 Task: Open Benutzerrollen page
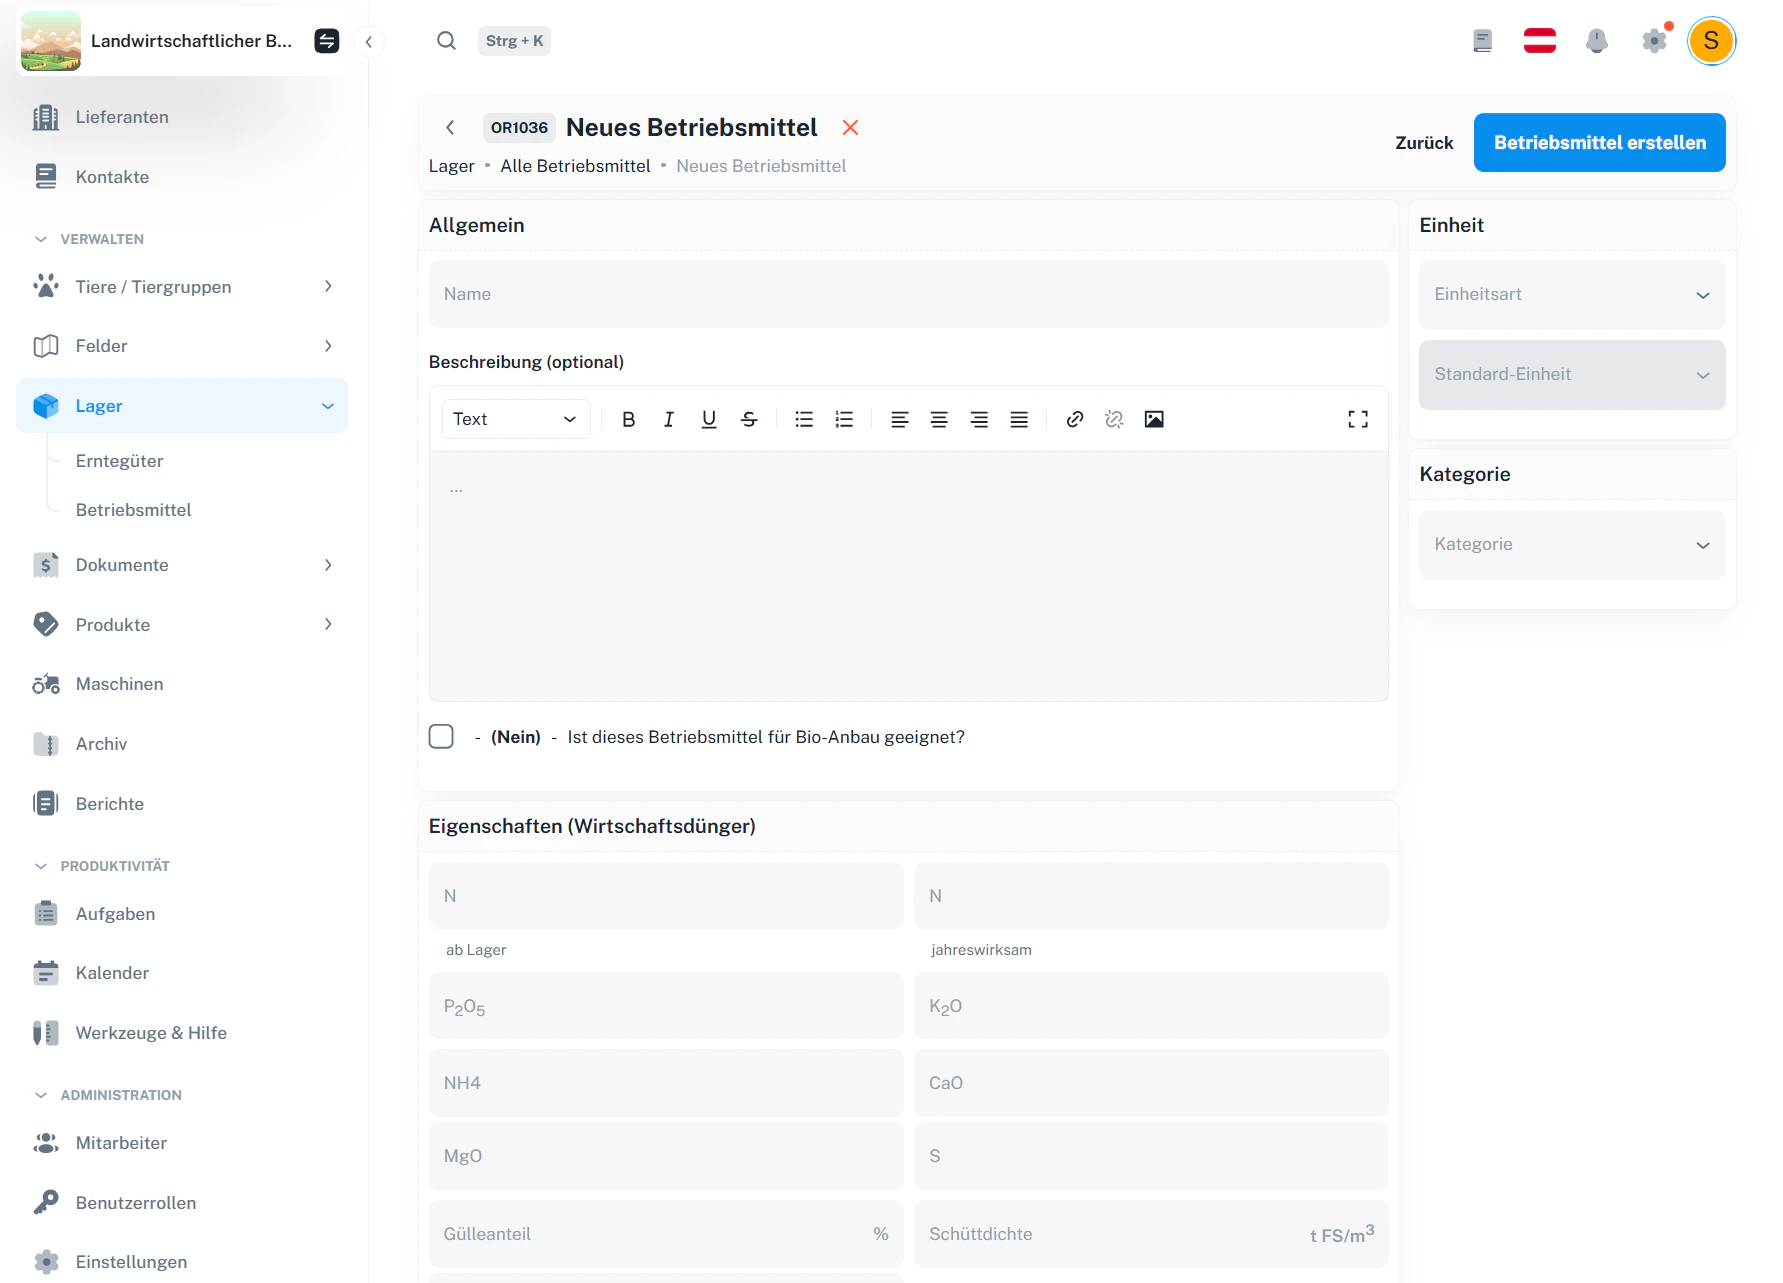182,1203
